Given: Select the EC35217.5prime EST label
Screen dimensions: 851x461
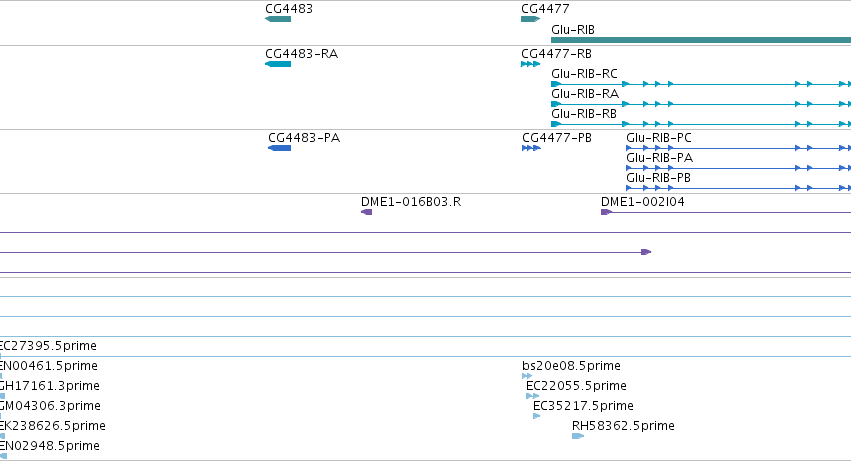Looking at the screenshot, I should point(583,406).
